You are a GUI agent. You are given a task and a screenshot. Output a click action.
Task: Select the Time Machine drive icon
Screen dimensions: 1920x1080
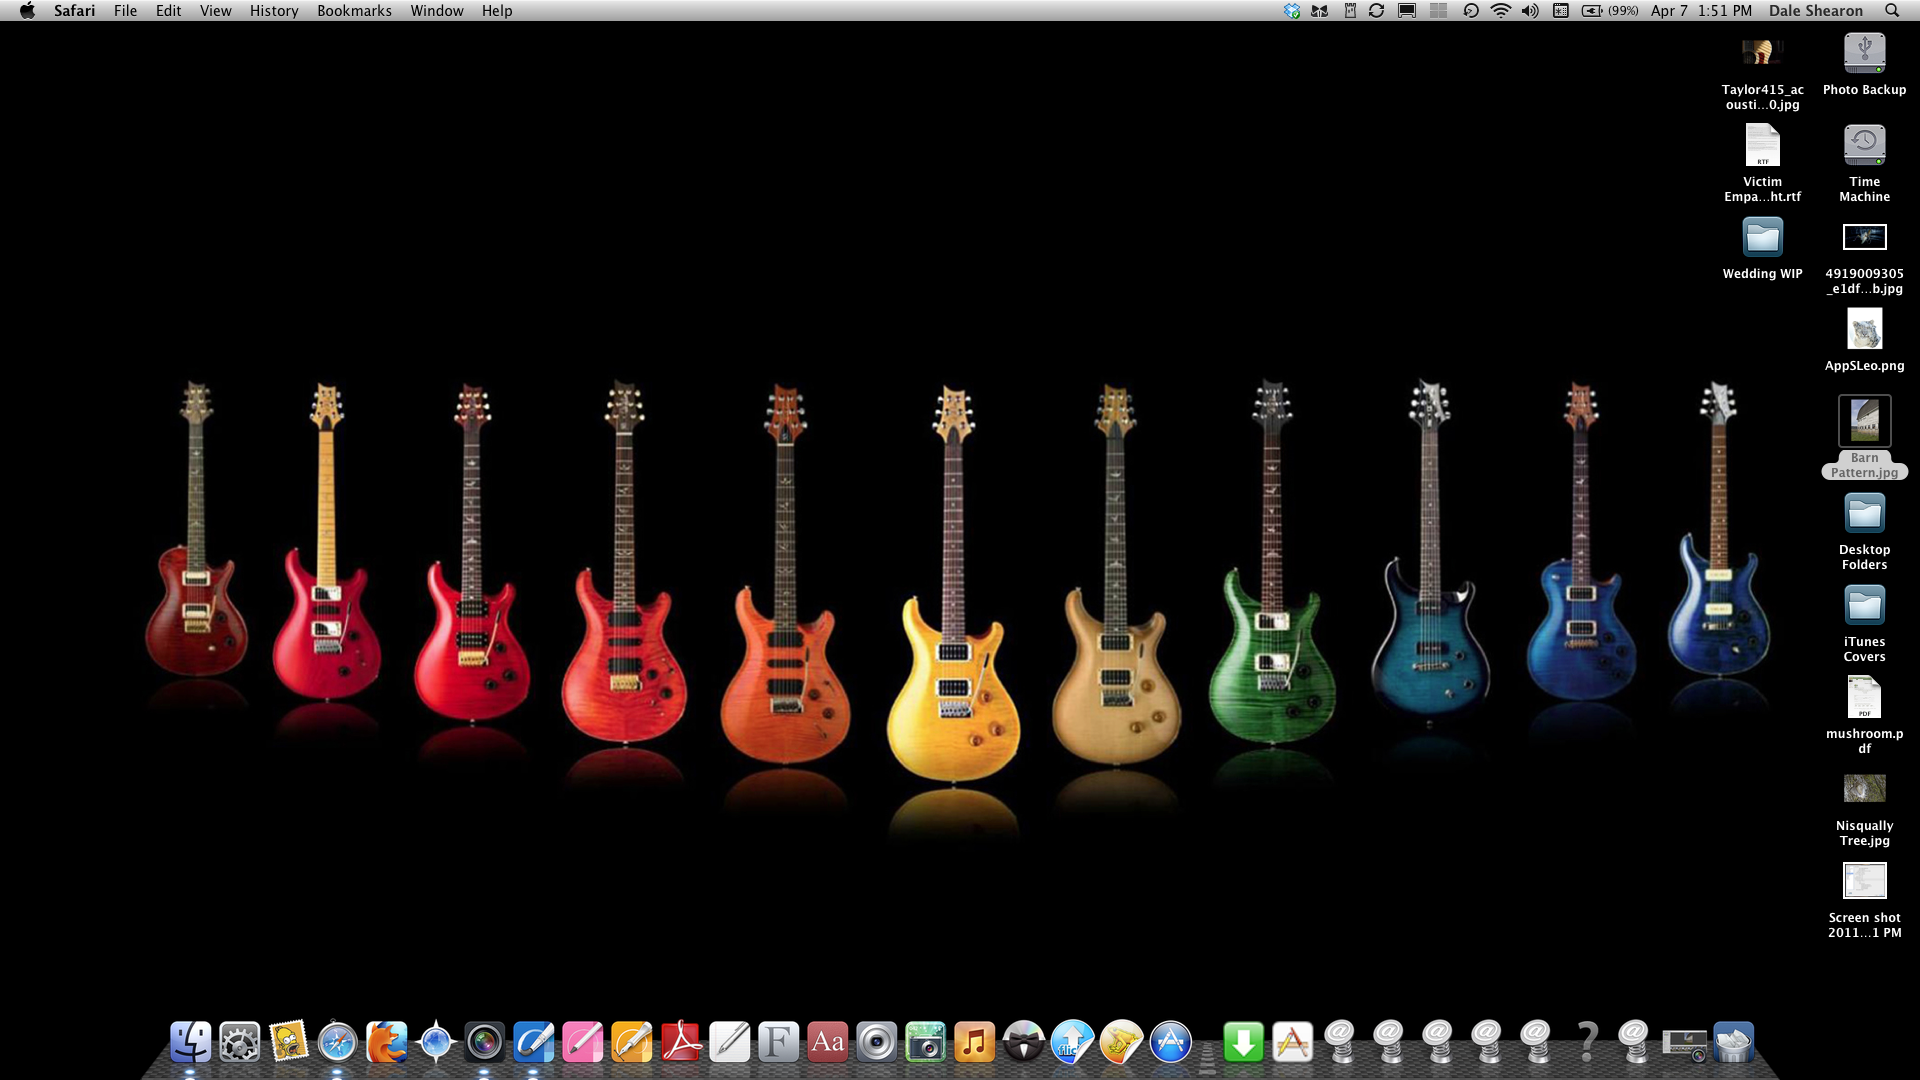tap(1864, 163)
